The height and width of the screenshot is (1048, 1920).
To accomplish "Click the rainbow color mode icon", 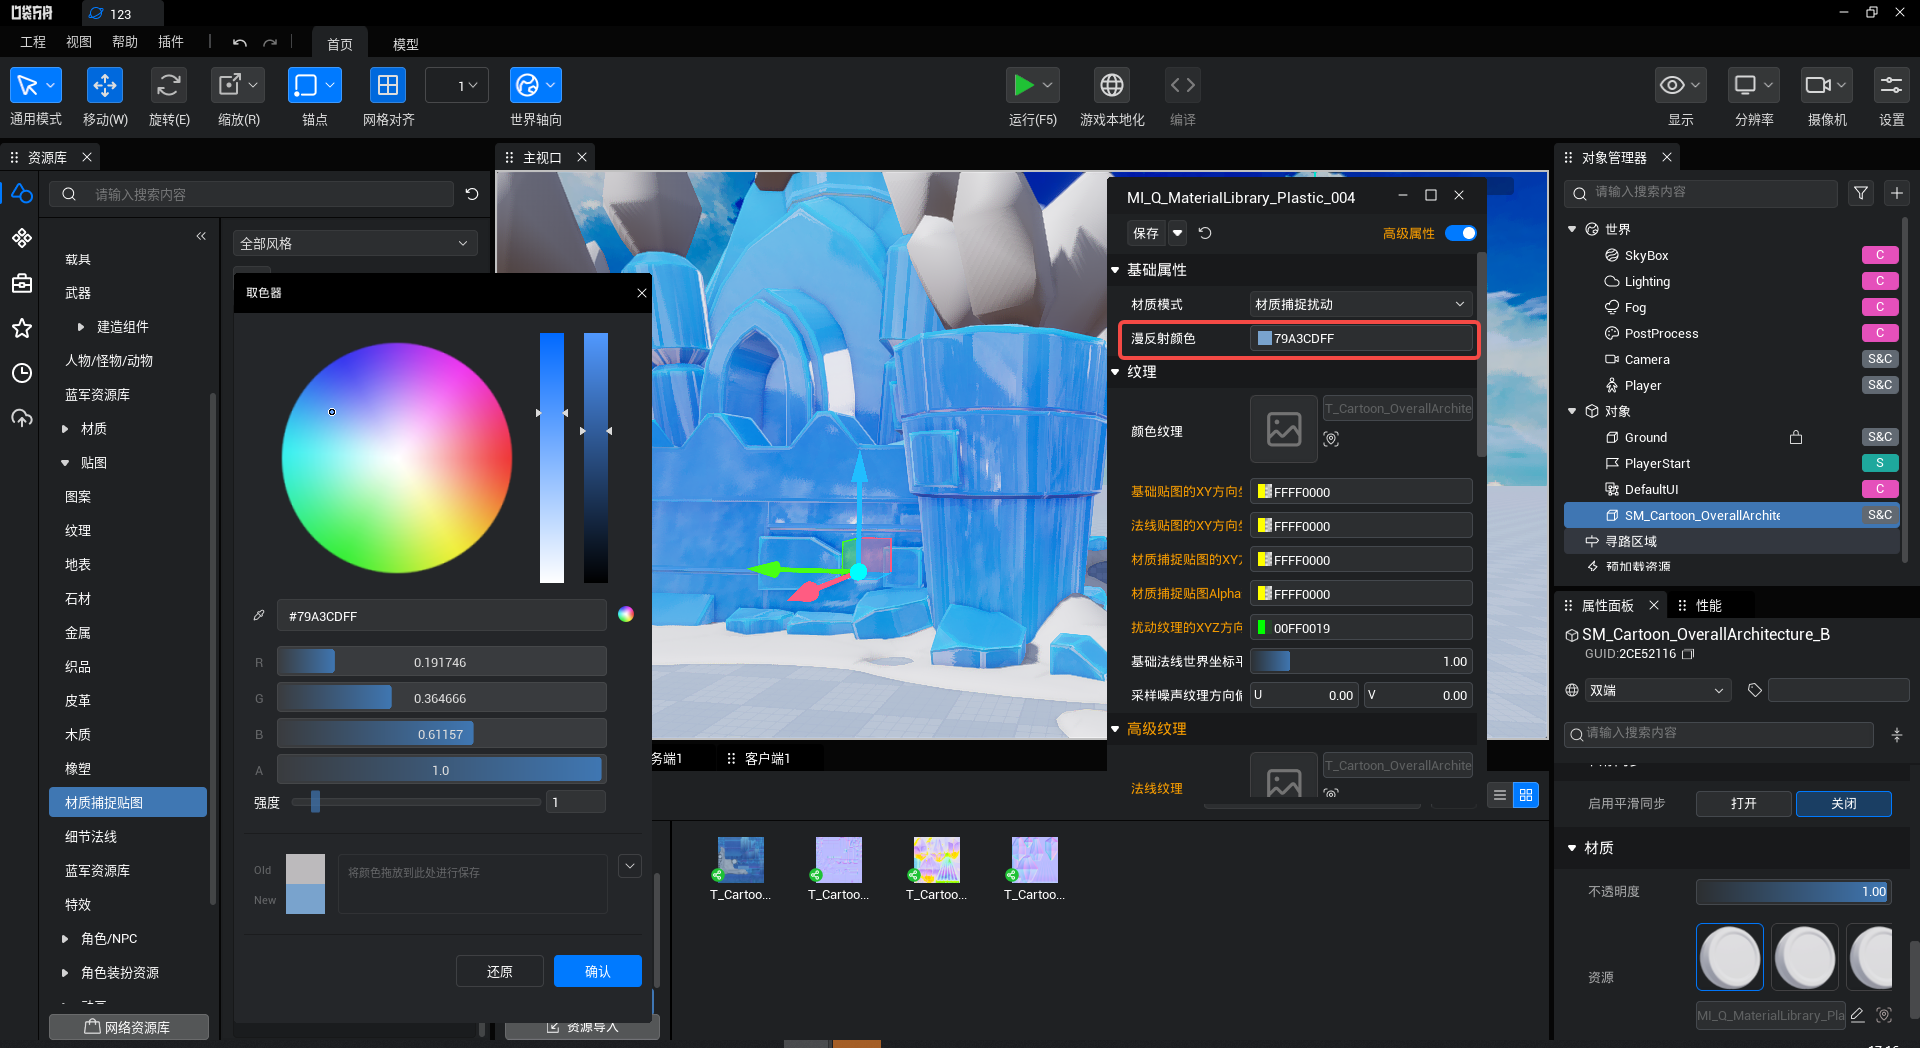I will point(626,614).
